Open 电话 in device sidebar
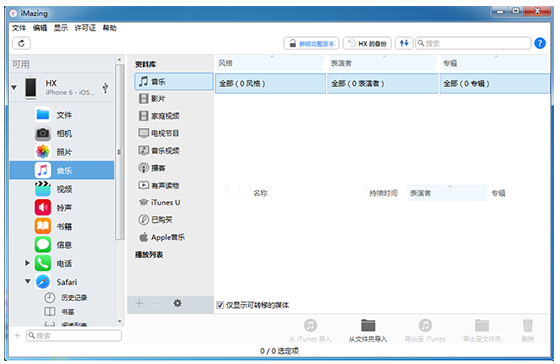This screenshot has height=364, width=560. tap(62, 263)
